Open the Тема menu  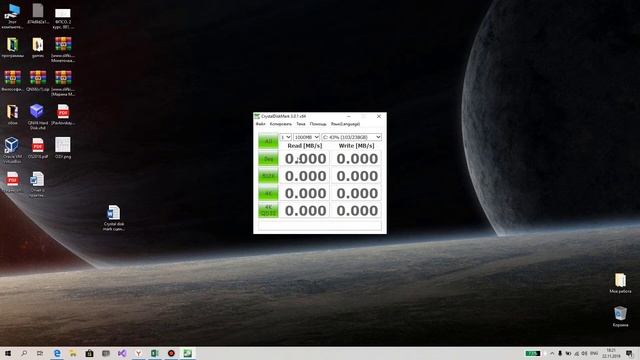301,124
